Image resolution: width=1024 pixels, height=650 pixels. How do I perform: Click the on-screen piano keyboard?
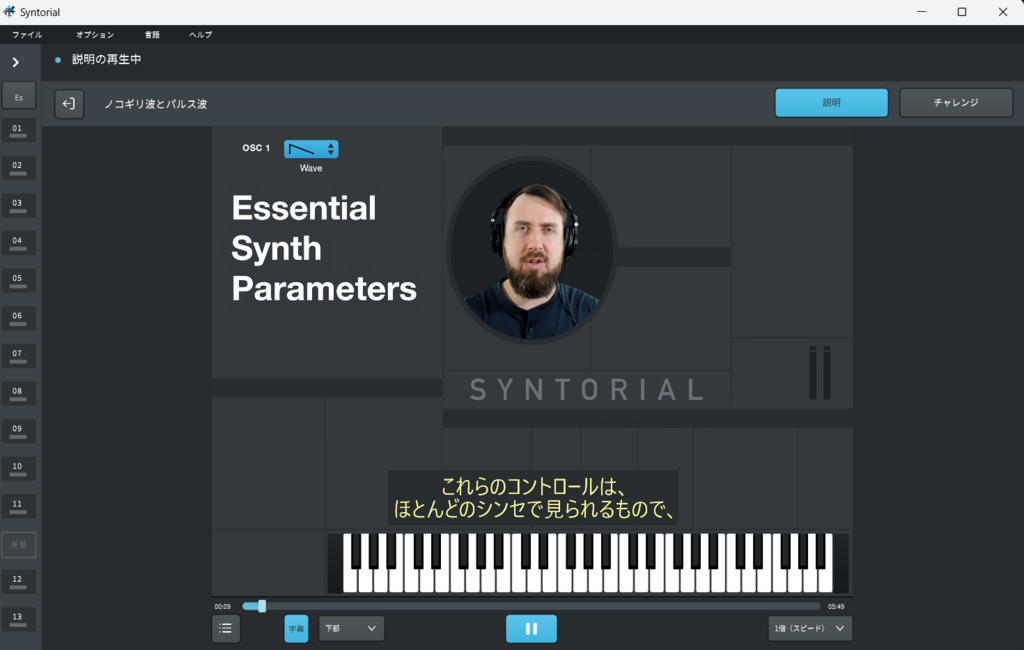pos(588,563)
